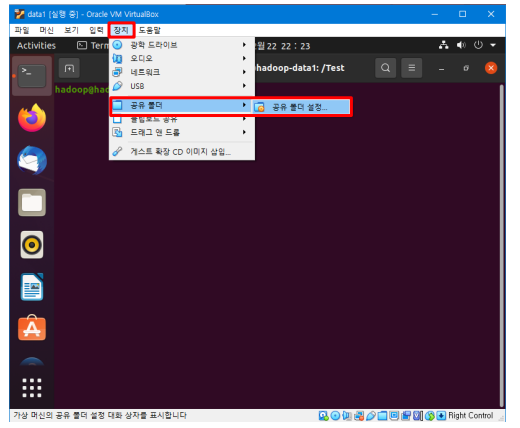
Task: Click the optical drive status icon
Action: tap(335, 416)
